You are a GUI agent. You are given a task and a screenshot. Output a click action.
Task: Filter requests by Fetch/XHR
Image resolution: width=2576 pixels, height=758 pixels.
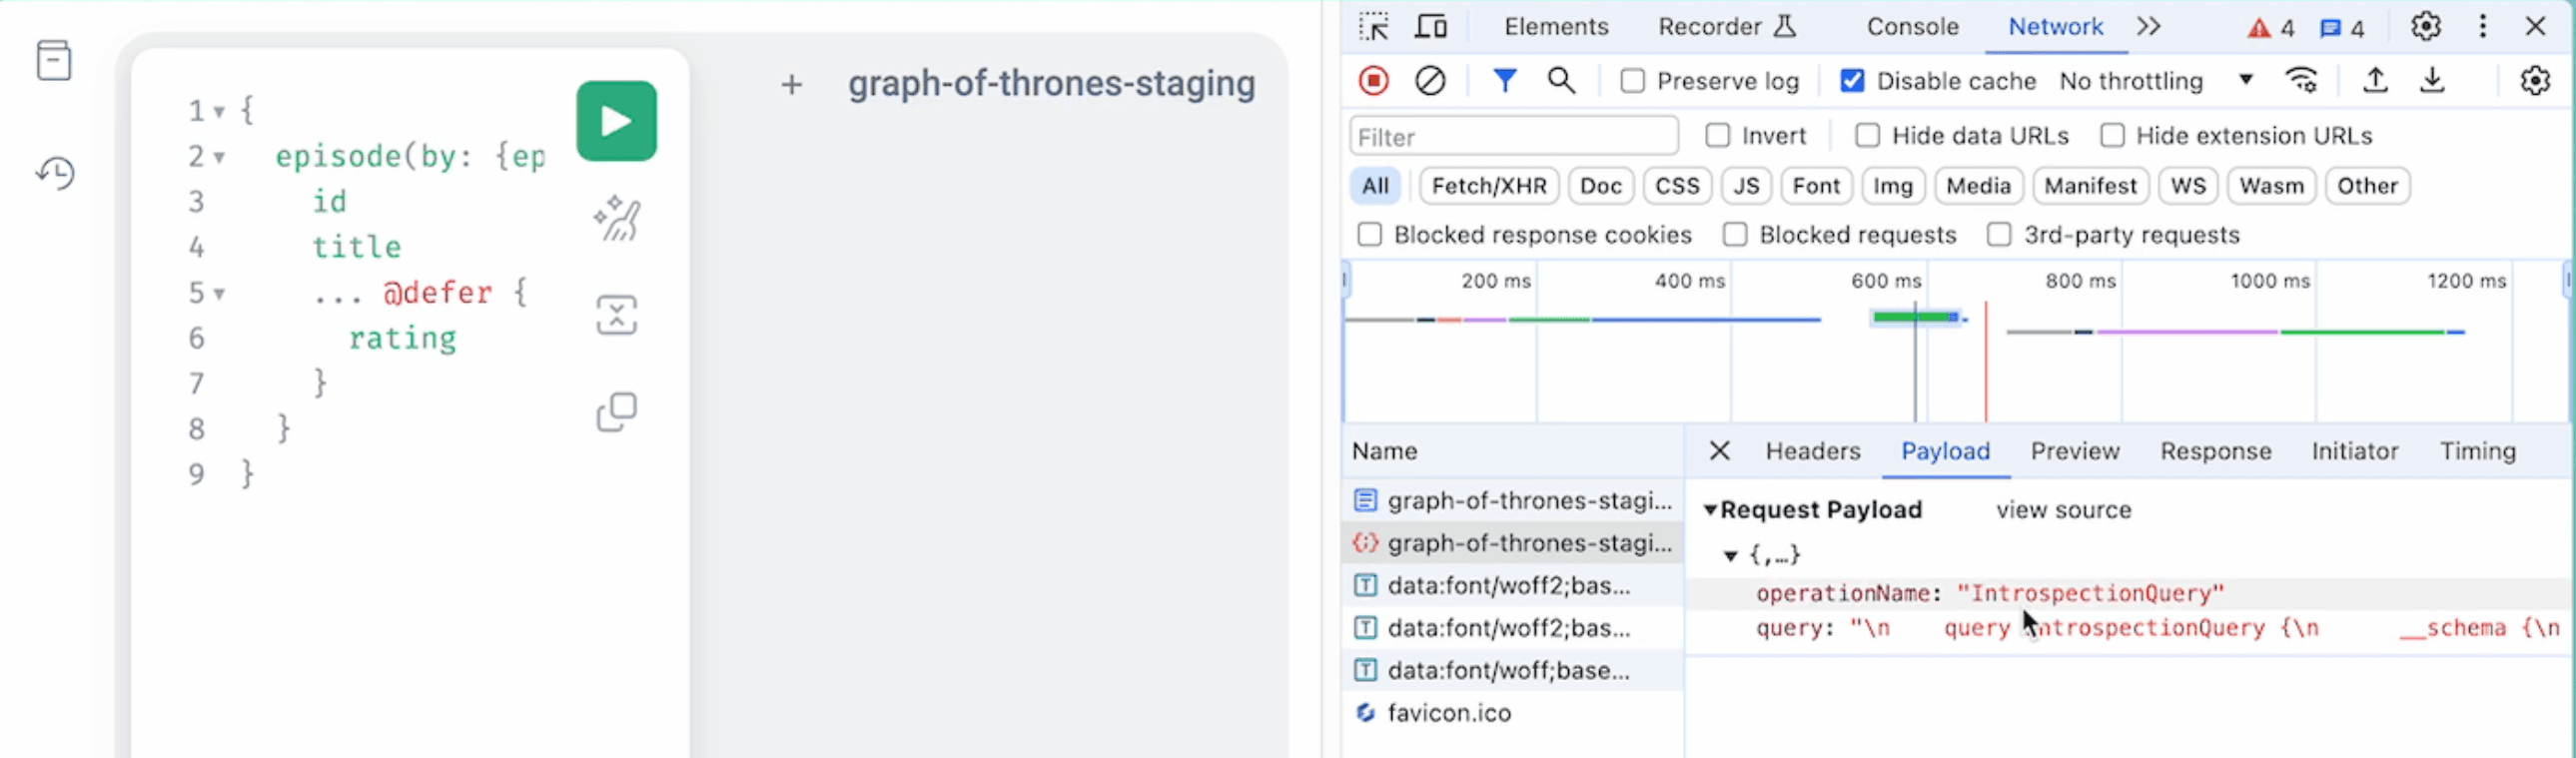click(x=1488, y=186)
